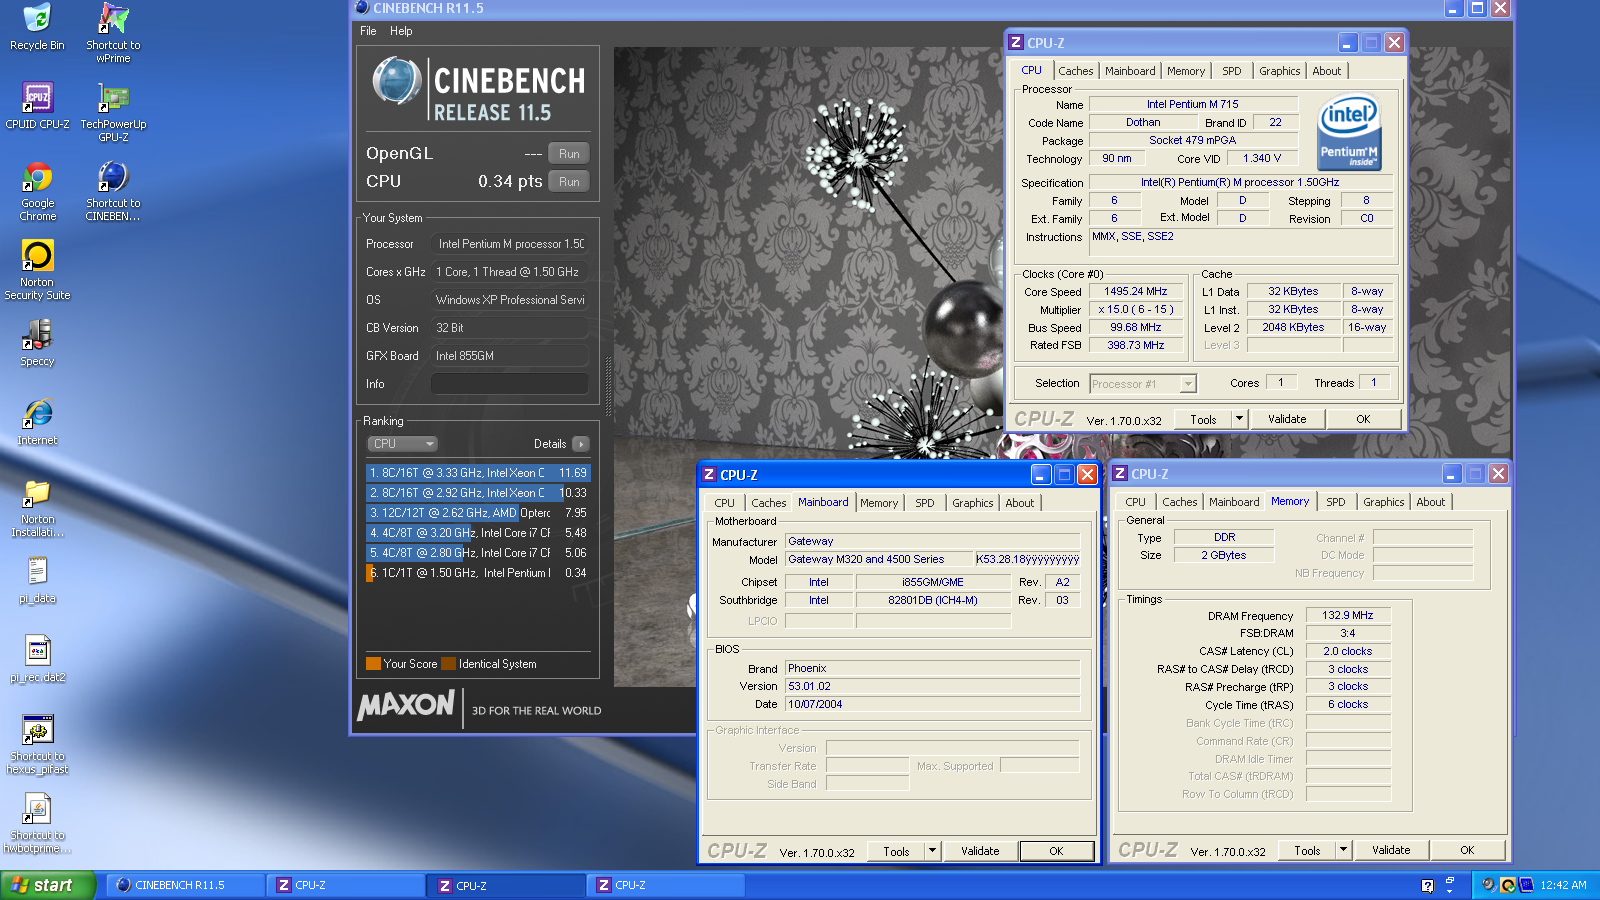This screenshot has width=1600, height=900.
Task: Select ranking row 12C/12T @ 2.62 GHz AMD Opteron
Action: pos(478,513)
